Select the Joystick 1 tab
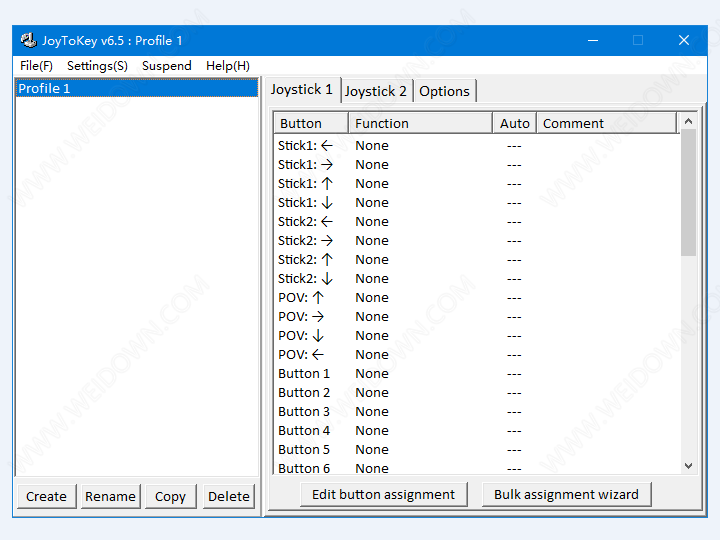Image resolution: width=720 pixels, height=540 pixels. pyautogui.click(x=302, y=89)
